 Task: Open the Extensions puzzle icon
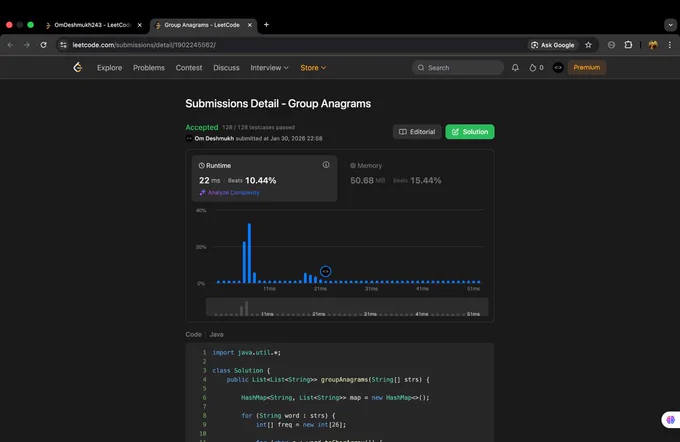[x=628, y=45]
